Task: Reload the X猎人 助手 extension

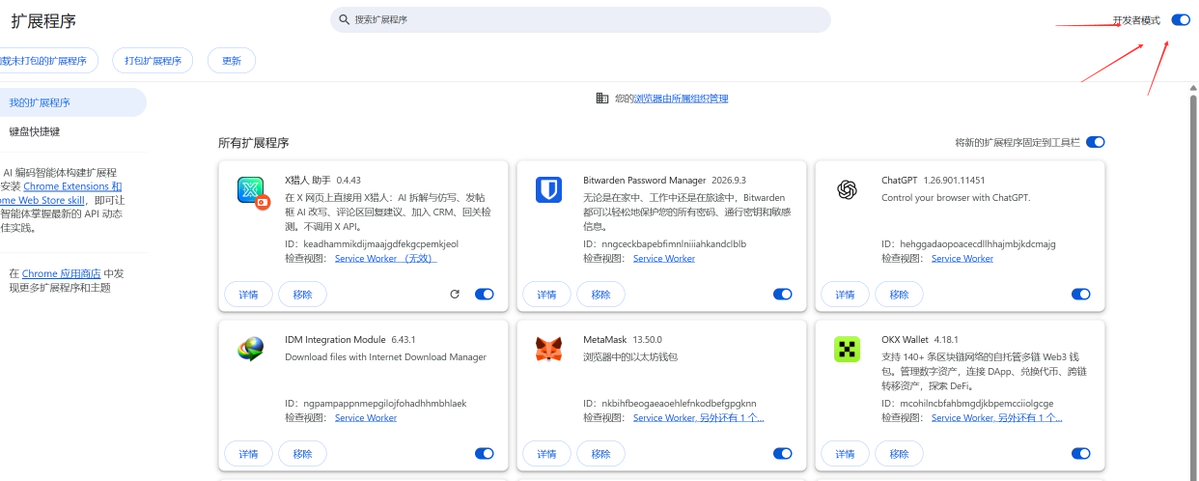Action: pos(455,294)
